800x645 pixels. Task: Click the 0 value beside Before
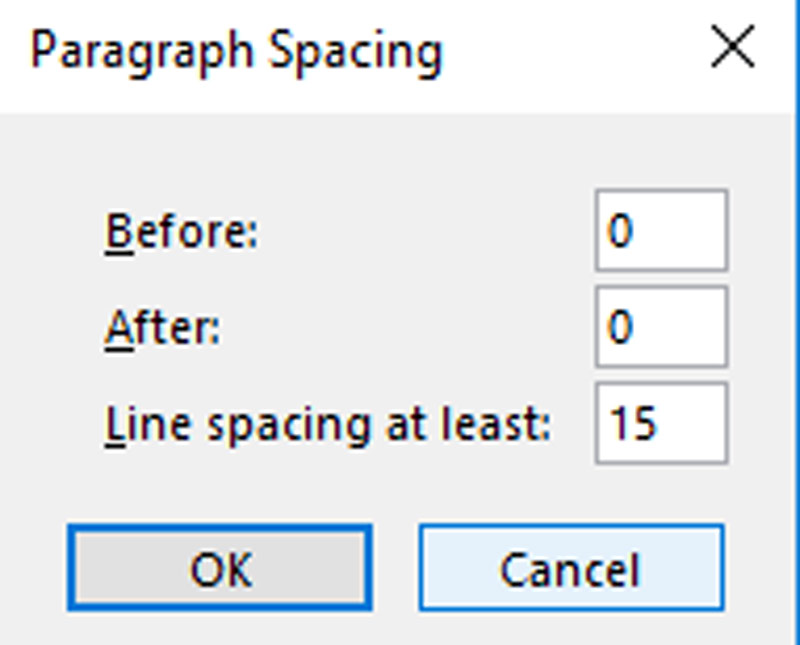click(x=620, y=232)
